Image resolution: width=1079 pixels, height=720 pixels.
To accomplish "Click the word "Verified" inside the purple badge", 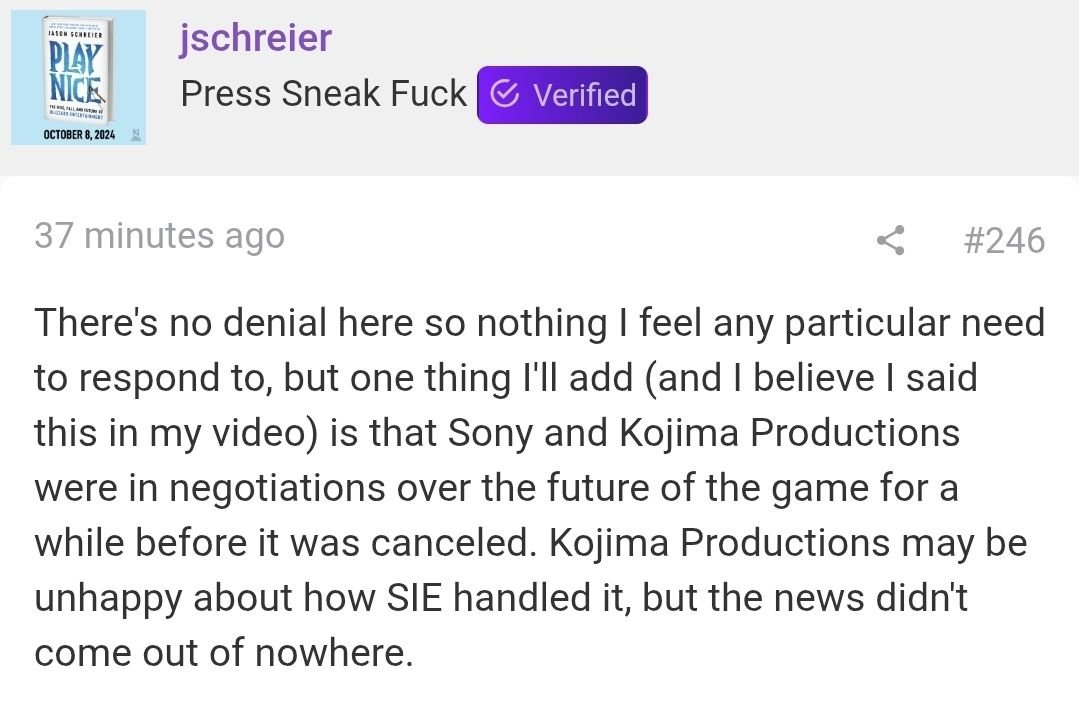I will pyautogui.click(x=584, y=95).
